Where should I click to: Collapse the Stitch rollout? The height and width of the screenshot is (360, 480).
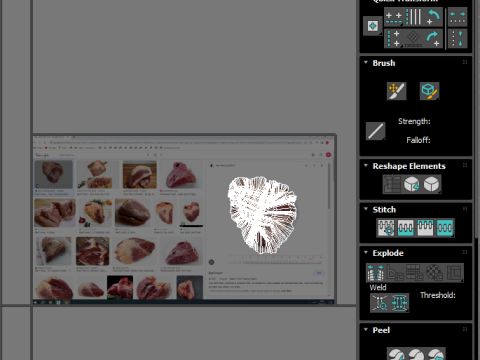[x=366, y=209]
